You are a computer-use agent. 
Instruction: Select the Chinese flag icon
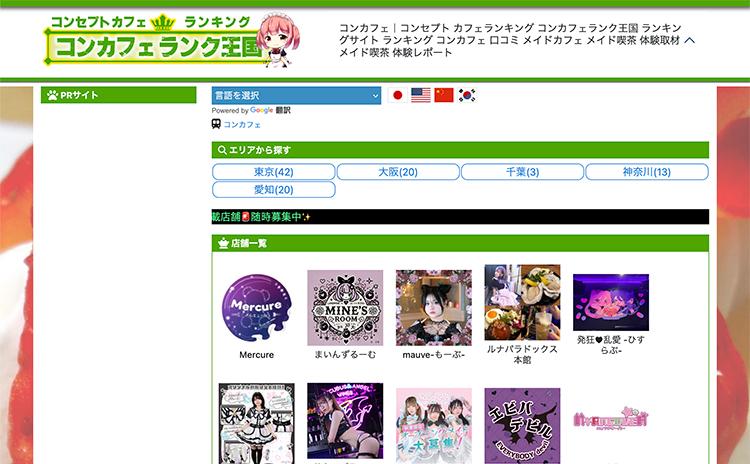[444, 95]
